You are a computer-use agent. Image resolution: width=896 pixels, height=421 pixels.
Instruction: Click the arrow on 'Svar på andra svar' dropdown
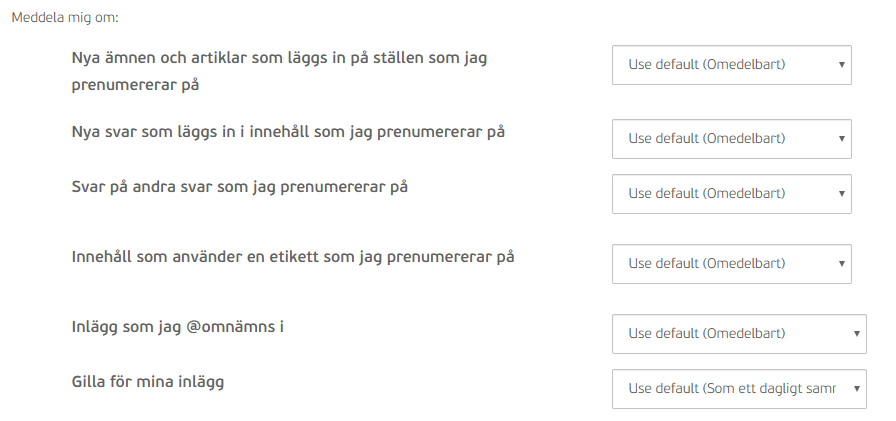(839, 193)
